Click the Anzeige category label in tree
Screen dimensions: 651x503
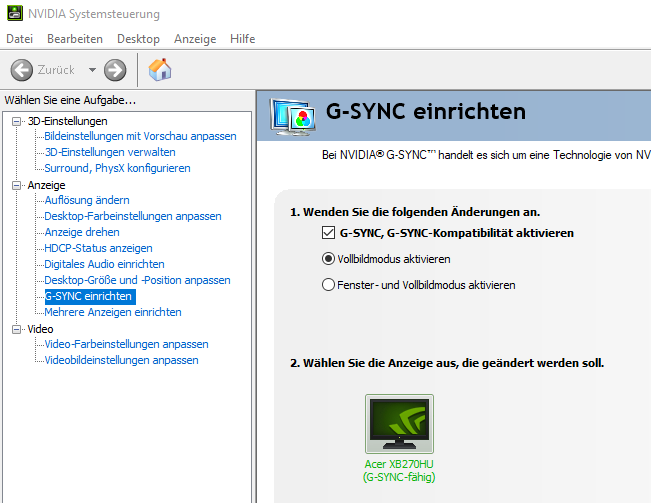point(46,185)
